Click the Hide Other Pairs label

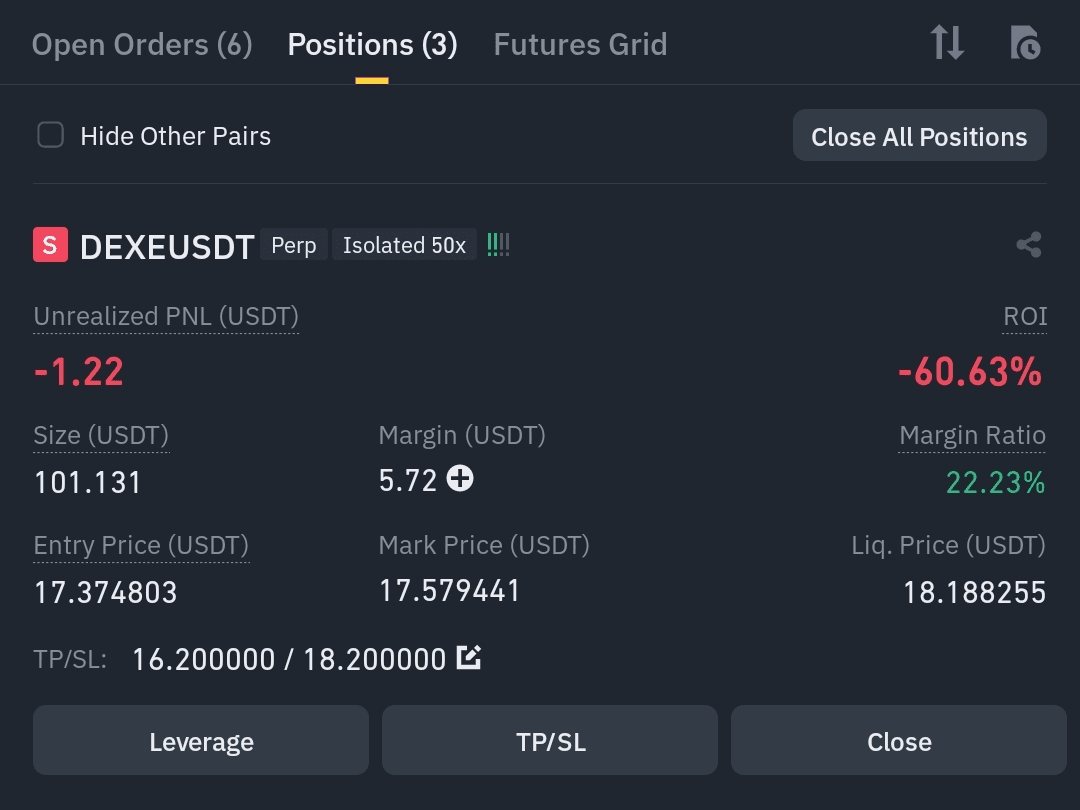tap(176, 136)
